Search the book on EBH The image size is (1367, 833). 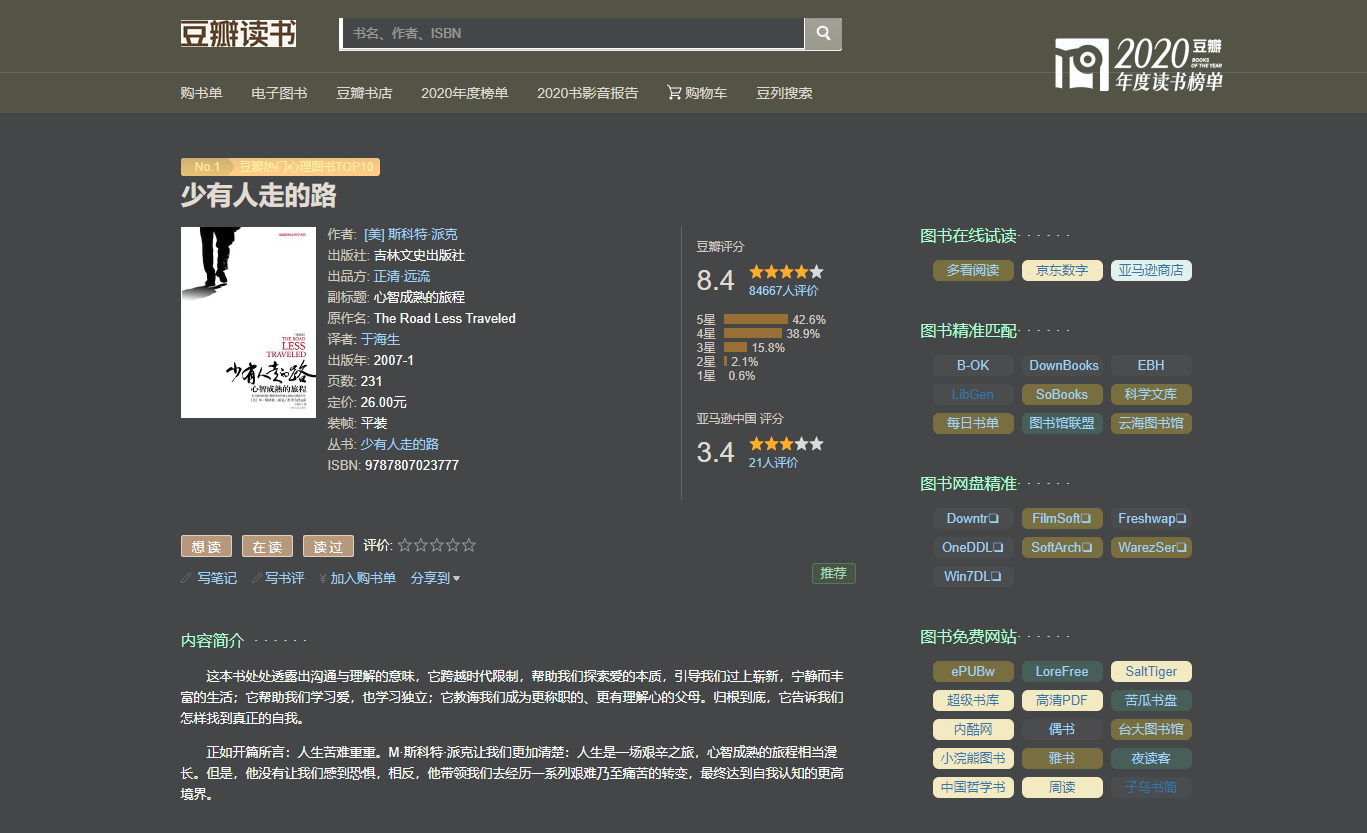[x=1151, y=365]
